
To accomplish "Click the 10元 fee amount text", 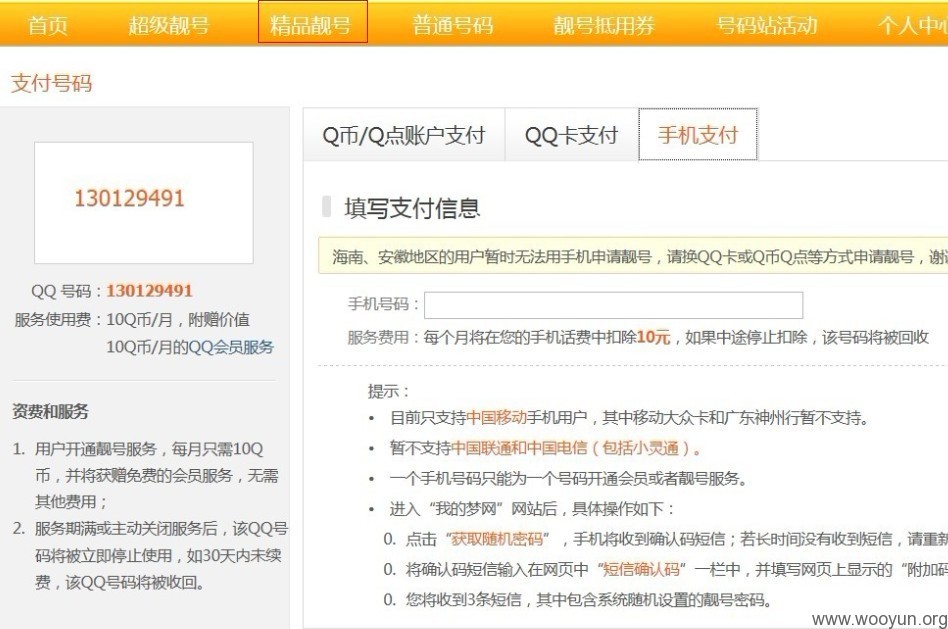I will coord(654,337).
